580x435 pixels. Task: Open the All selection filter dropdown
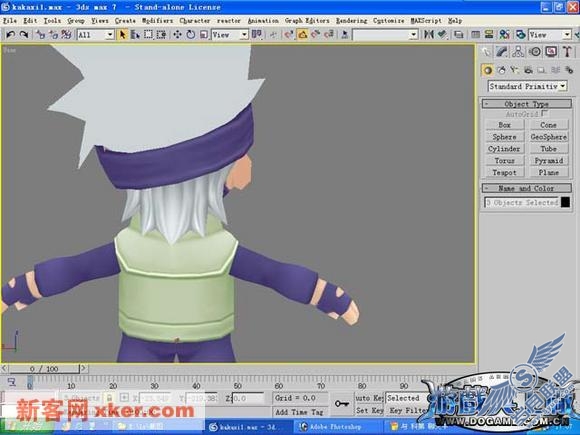95,35
